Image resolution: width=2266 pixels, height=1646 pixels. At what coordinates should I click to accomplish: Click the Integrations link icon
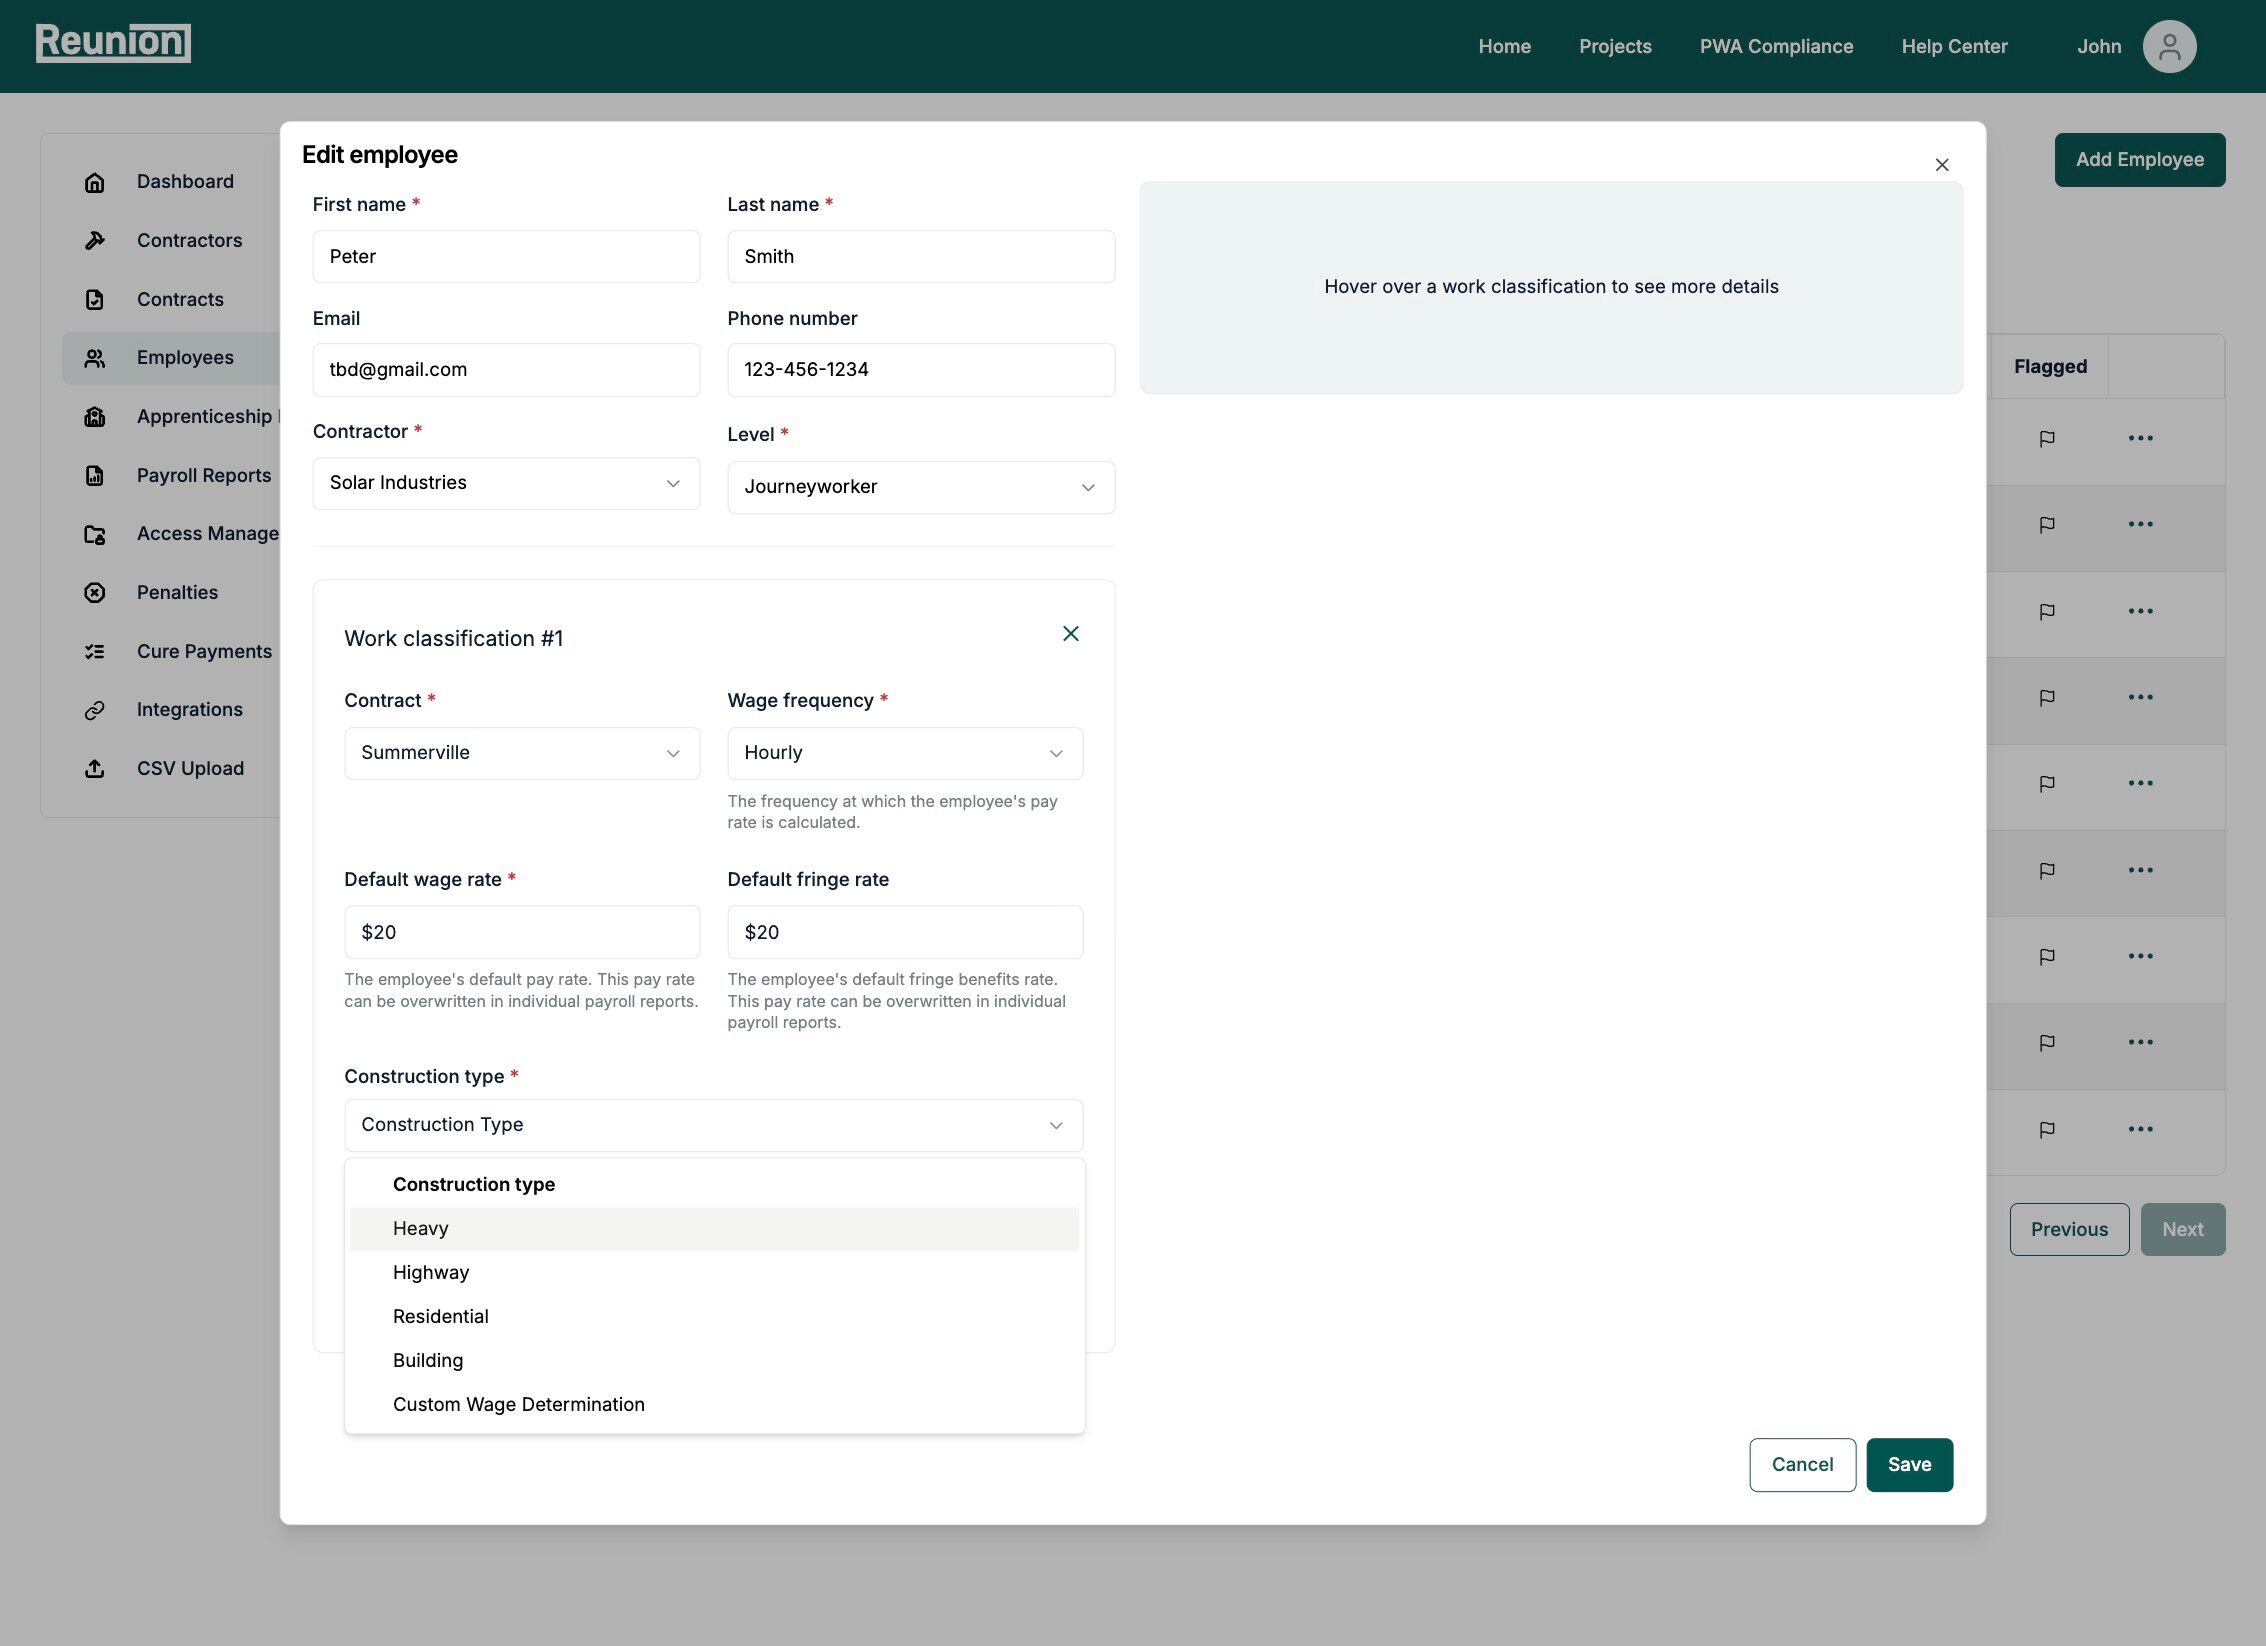point(95,710)
